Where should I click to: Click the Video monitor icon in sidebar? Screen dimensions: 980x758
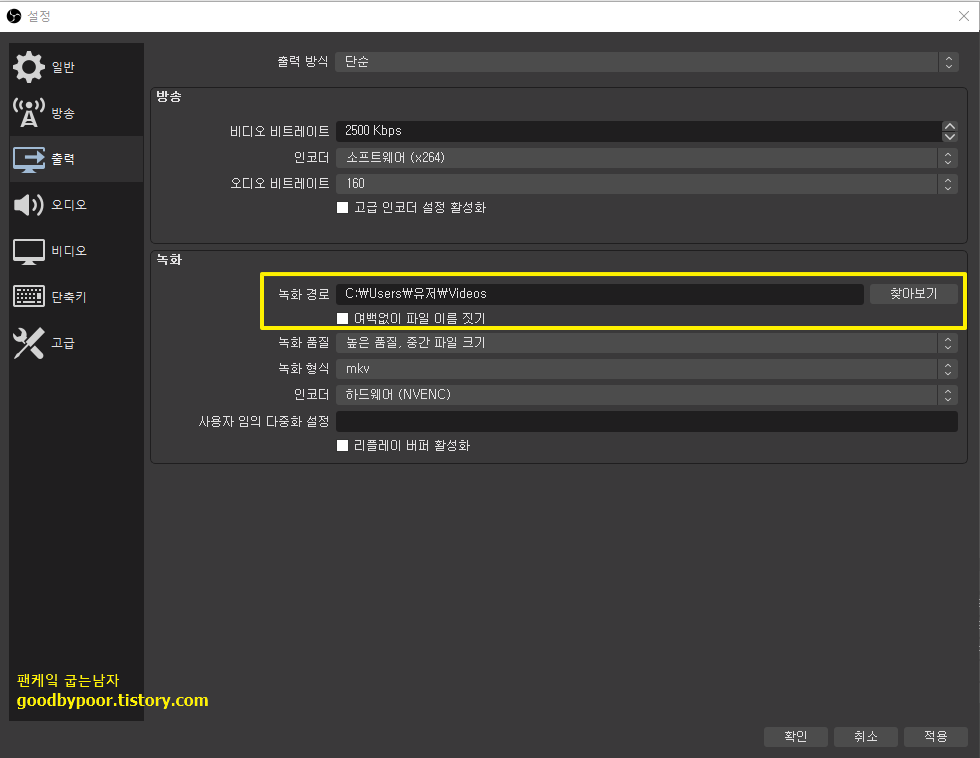tap(29, 251)
